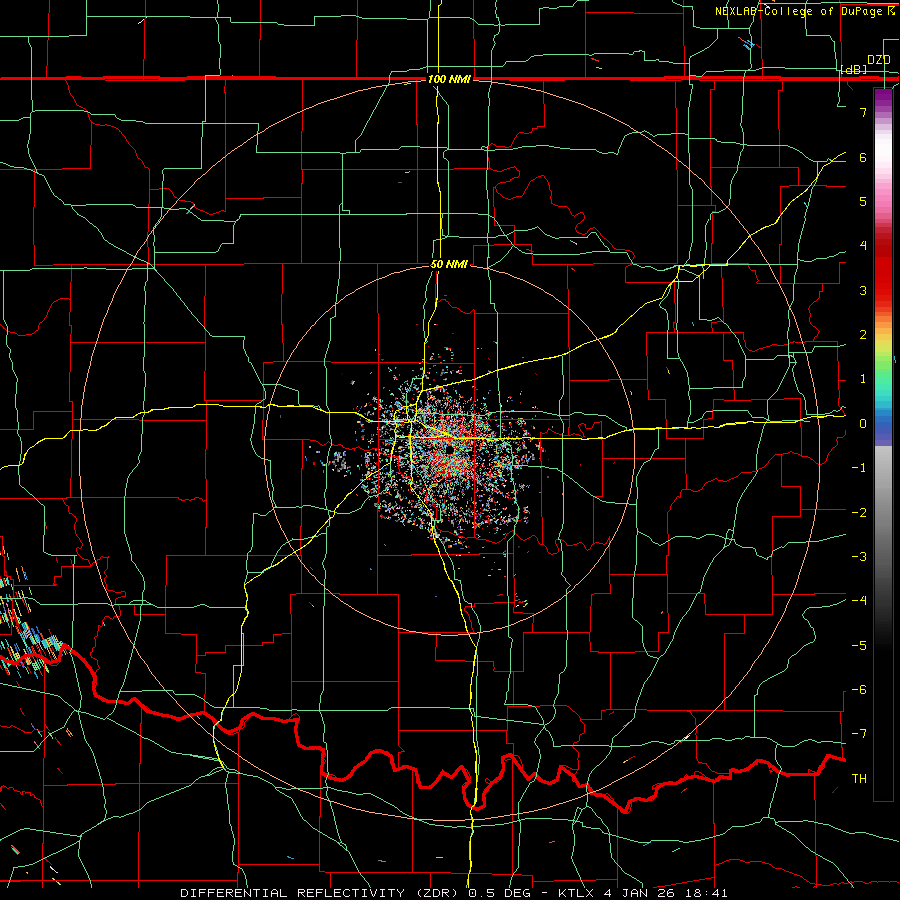This screenshot has height=900, width=900.
Task: Click the 50 NMI range ring label
Action: coord(449,264)
